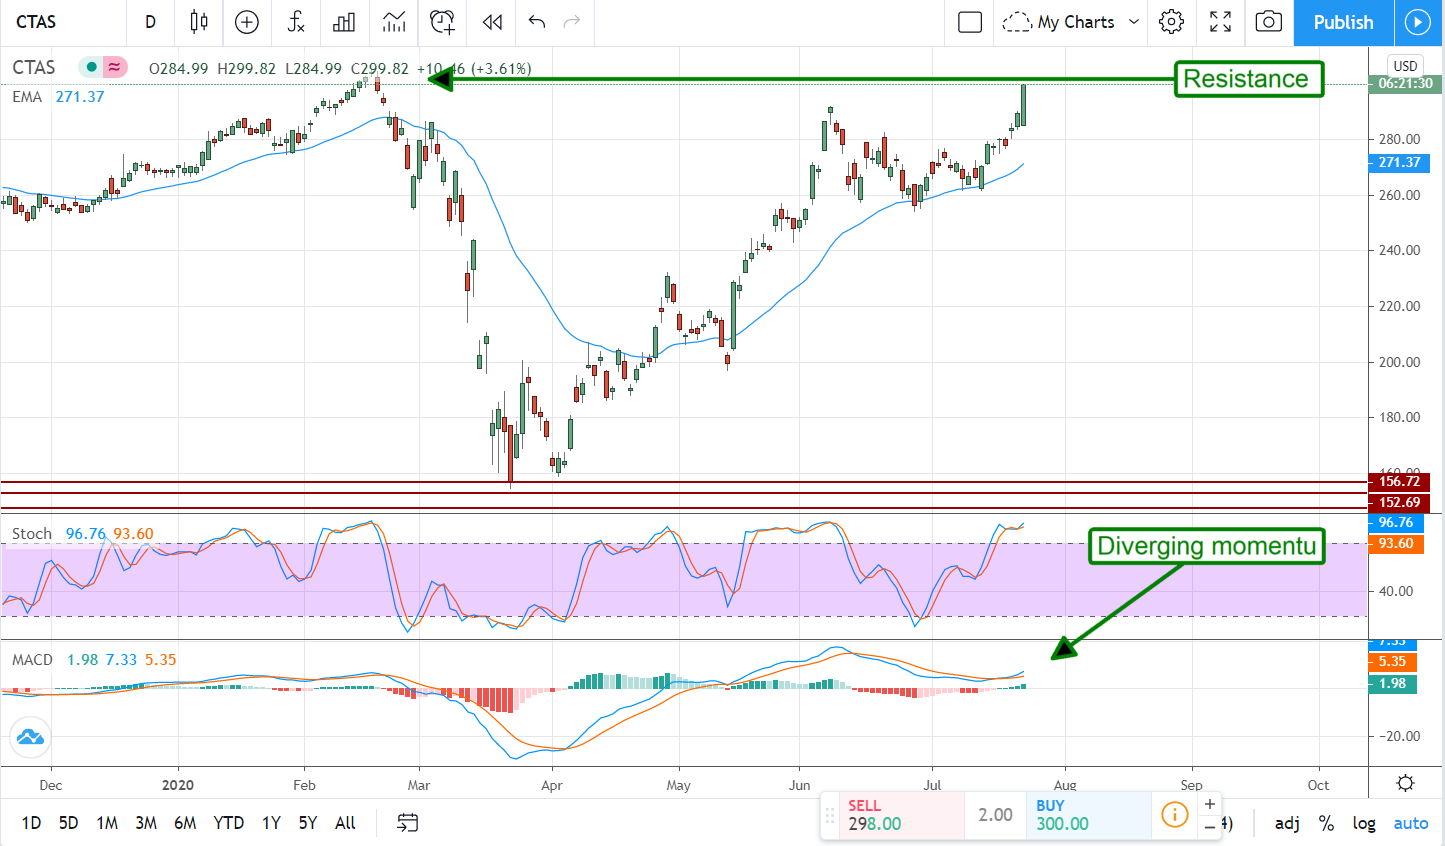Enter fullscreen mode
The width and height of the screenshot is (1445, 846).
pos(1220,22)
